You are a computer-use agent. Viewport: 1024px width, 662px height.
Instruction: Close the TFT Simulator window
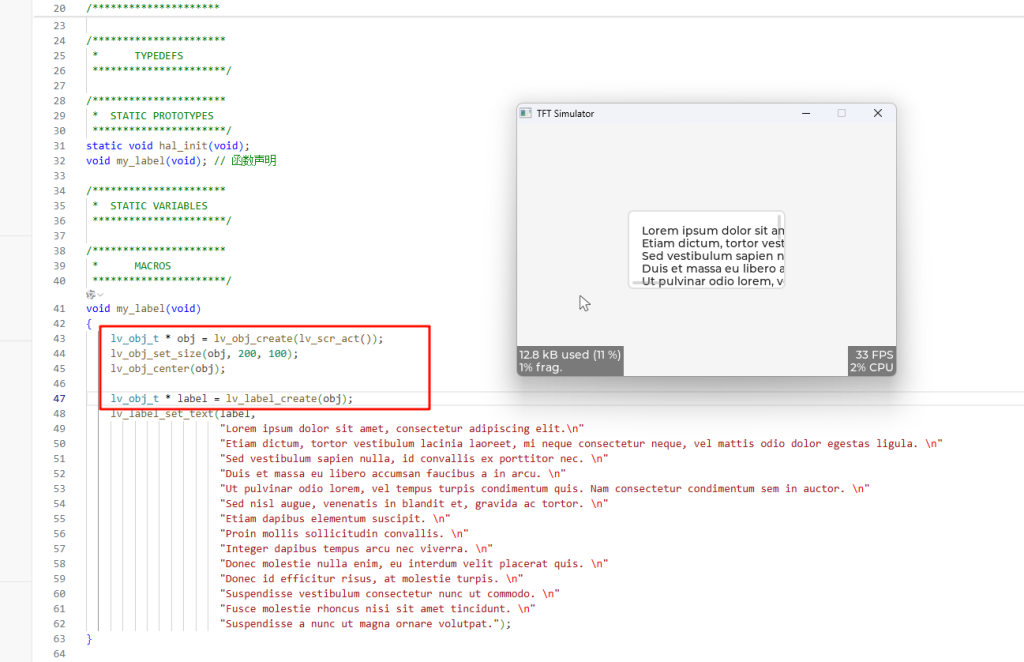click(877, 114)
